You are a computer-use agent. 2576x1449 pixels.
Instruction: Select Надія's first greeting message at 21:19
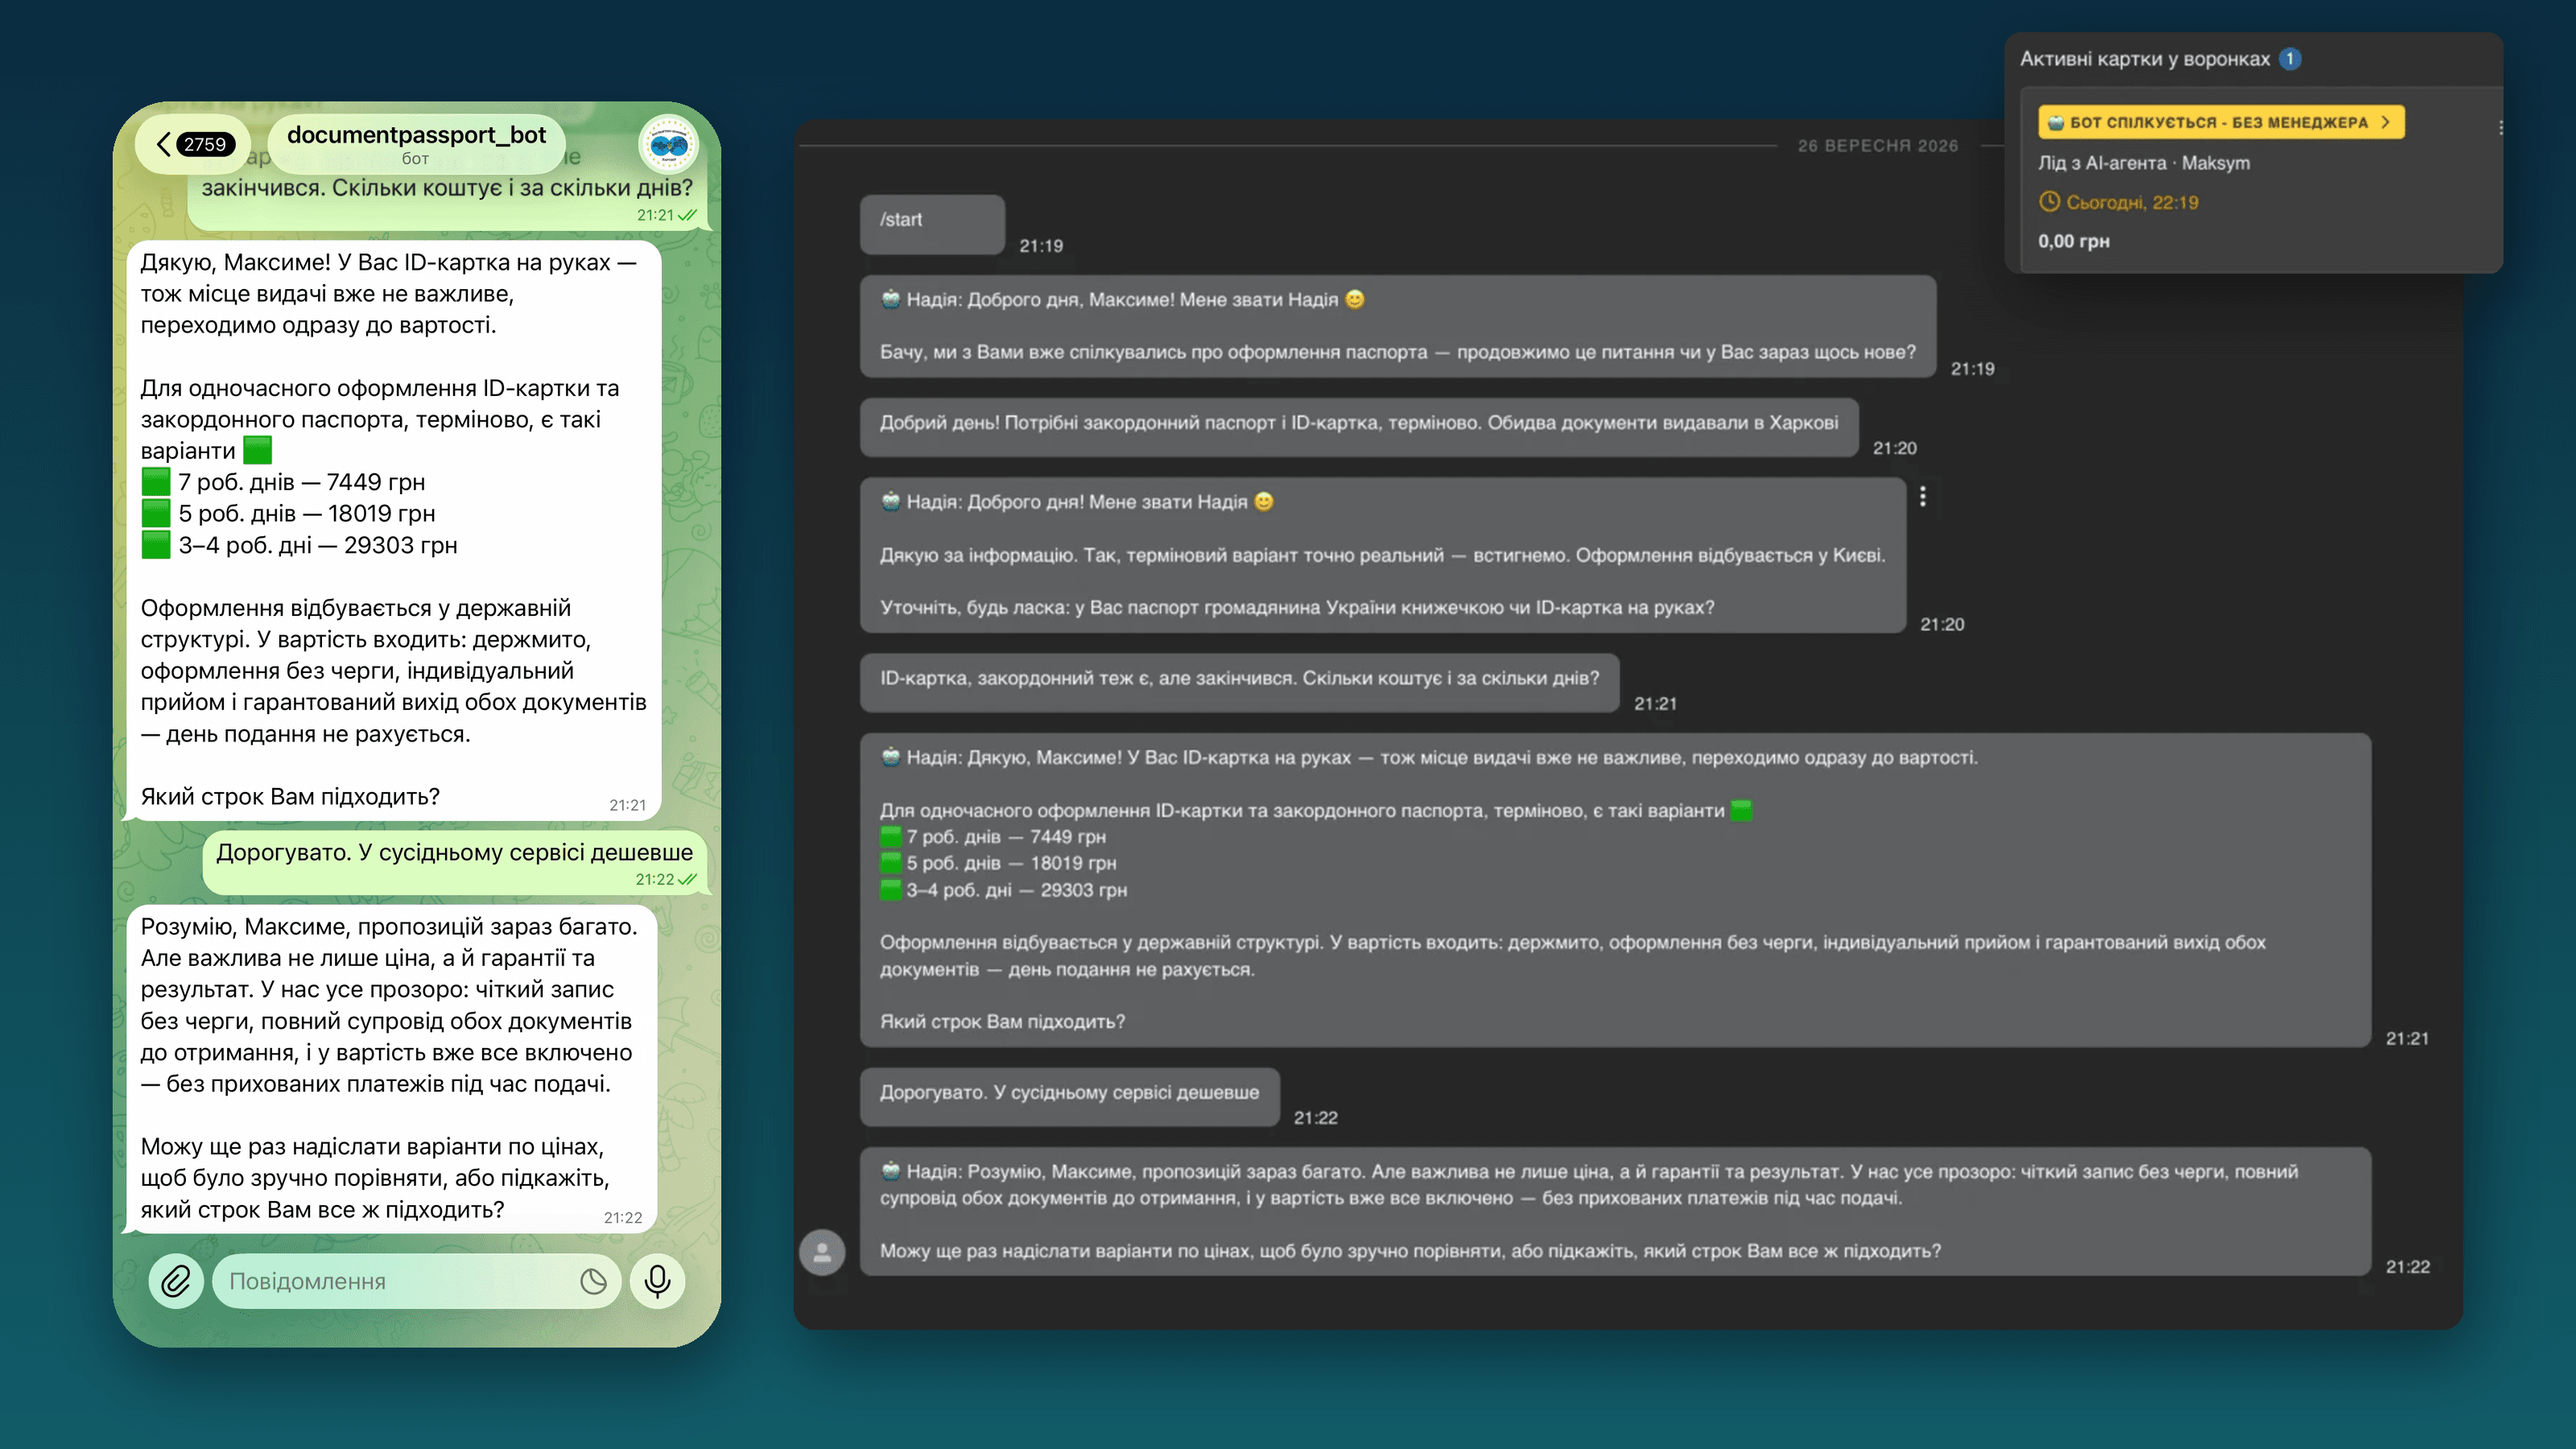[1398, 326]
